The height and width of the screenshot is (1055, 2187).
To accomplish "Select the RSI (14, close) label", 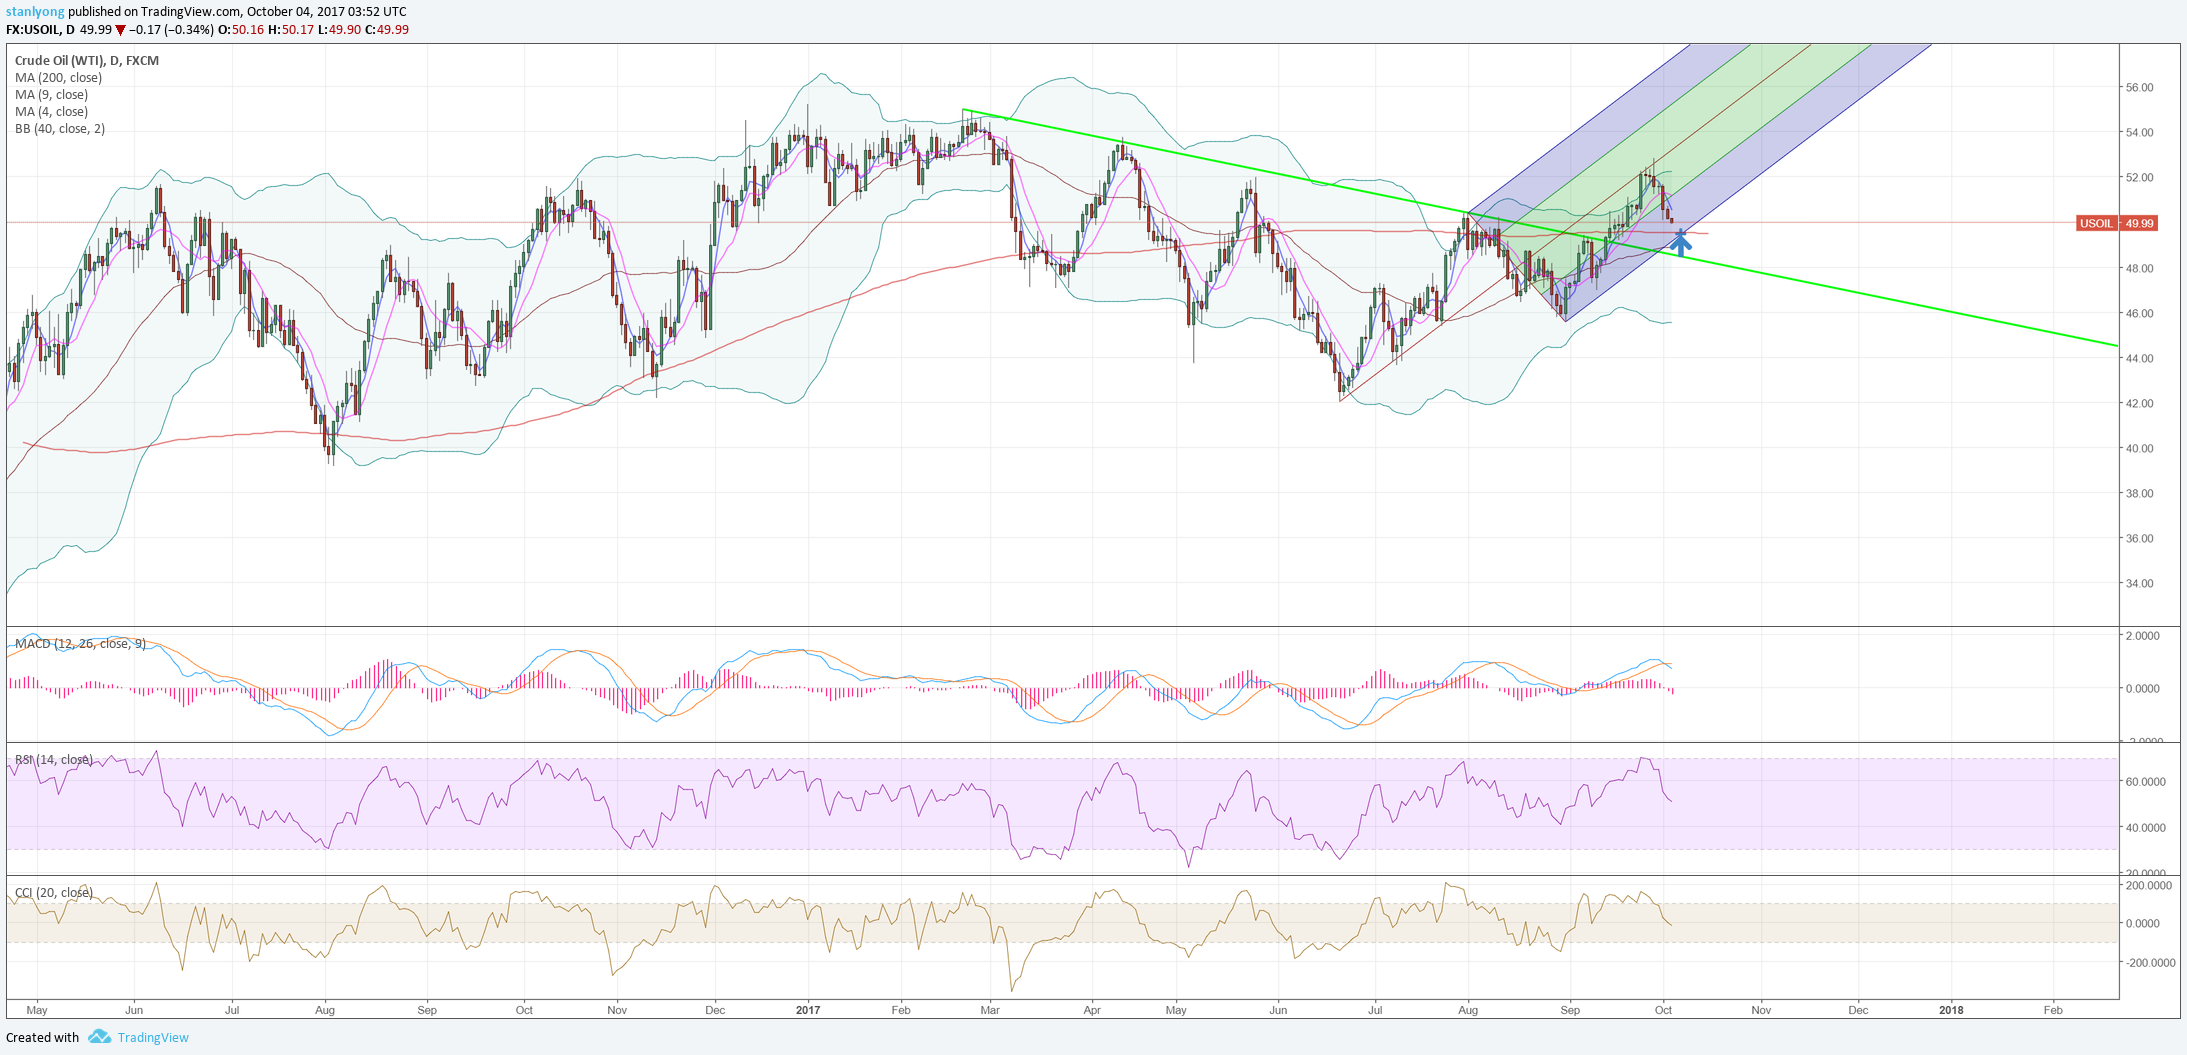I will (54, 760).
